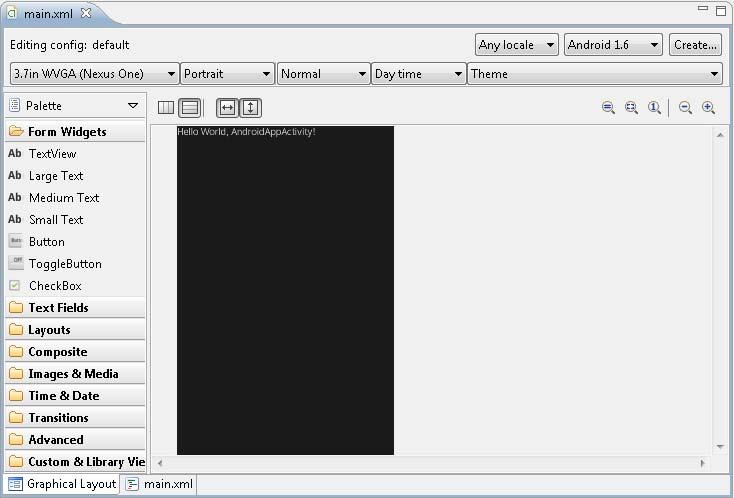Pick the Medium Text widget
This screenshot has width=734, height=498.
(x=75, y=198)
